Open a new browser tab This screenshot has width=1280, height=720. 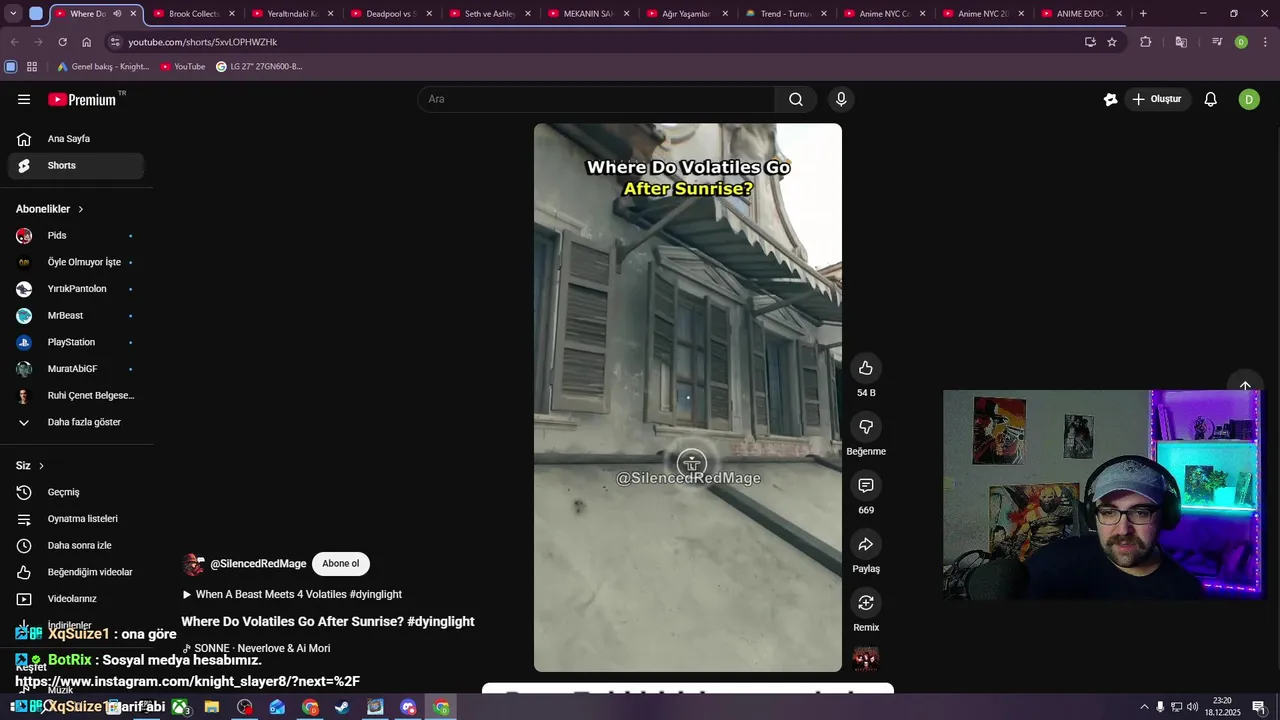1143,14
